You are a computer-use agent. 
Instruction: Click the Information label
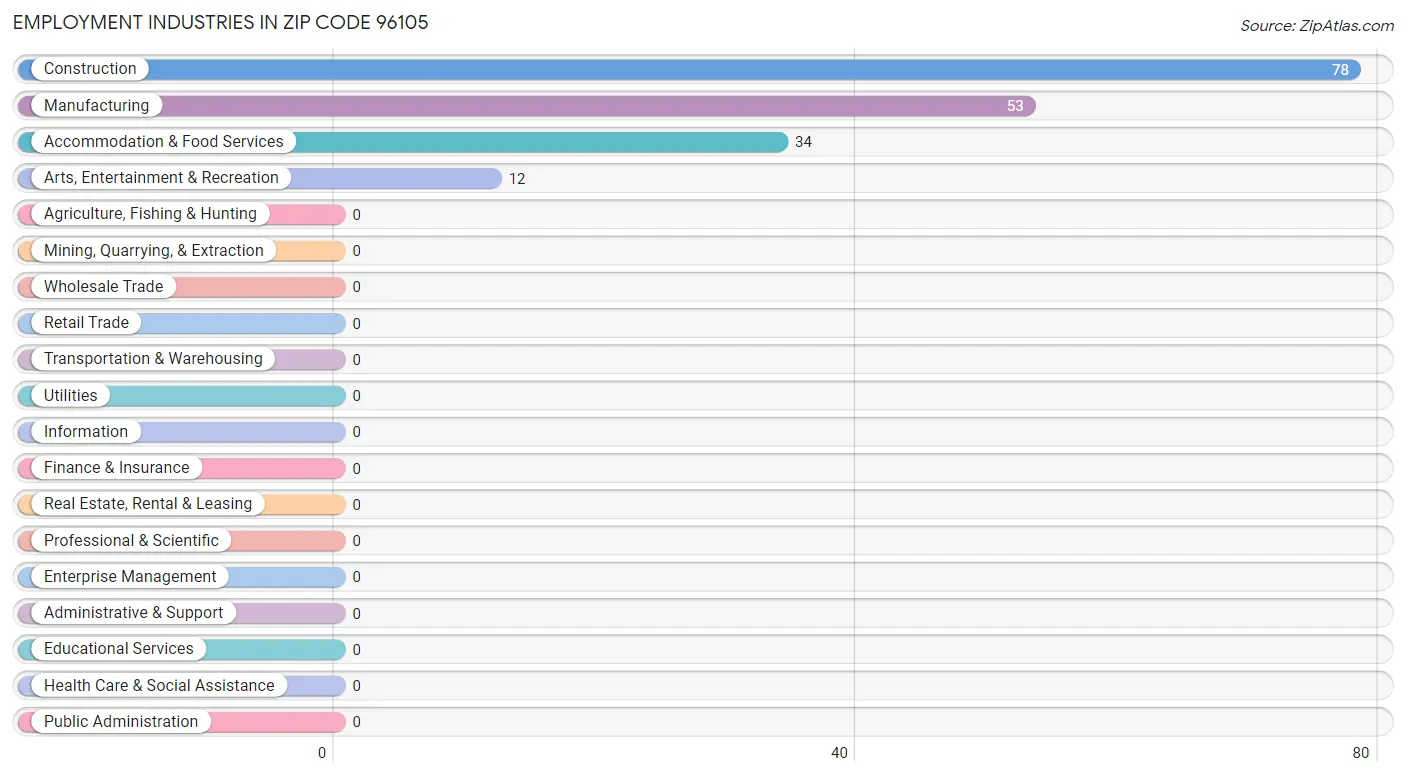pyautogui.click(x=86, y=431)
